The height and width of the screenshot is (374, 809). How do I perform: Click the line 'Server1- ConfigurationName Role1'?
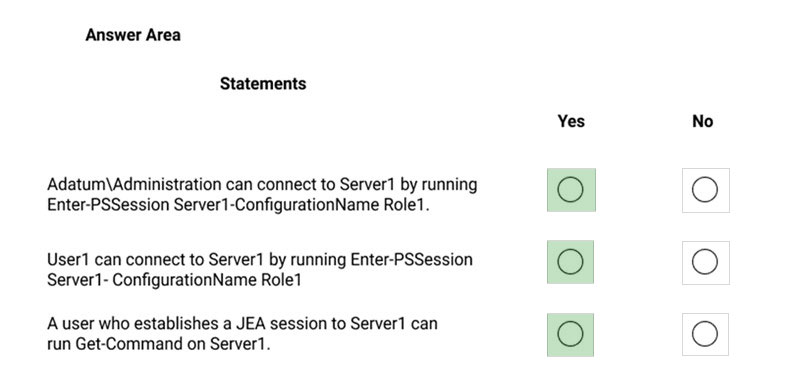tap(174, 279)
